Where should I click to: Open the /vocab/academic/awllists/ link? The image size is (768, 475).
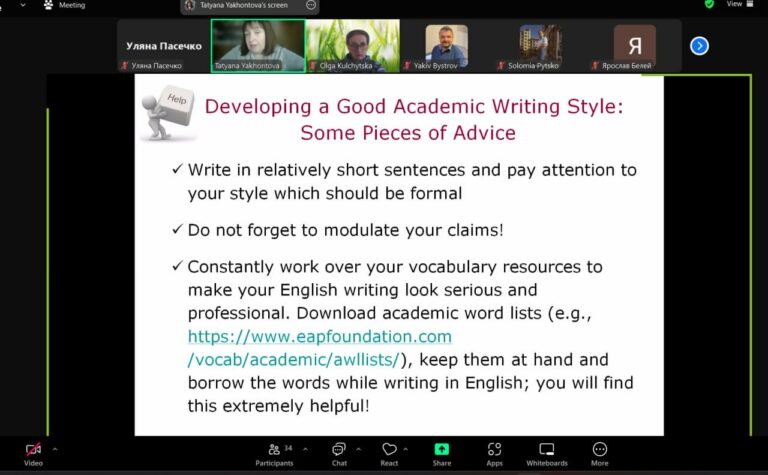(x=294, y=359)
